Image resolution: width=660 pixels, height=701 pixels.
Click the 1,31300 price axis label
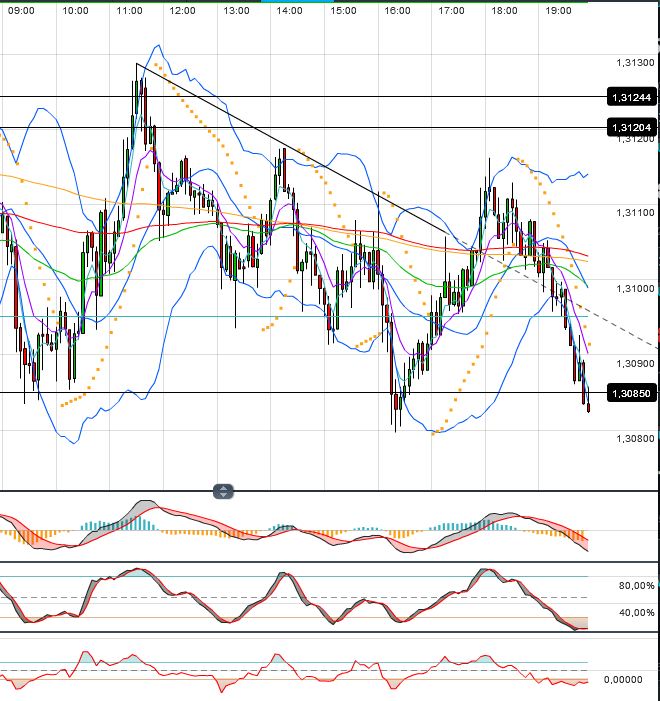pyautogui.click(x=635, y=63)
